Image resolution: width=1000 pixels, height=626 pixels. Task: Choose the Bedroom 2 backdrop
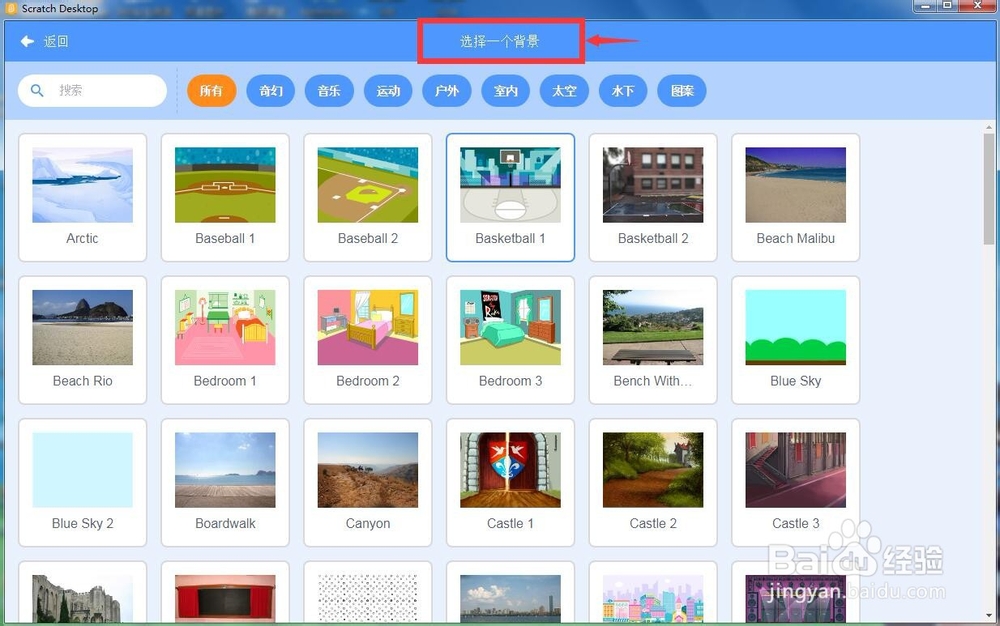368,340
